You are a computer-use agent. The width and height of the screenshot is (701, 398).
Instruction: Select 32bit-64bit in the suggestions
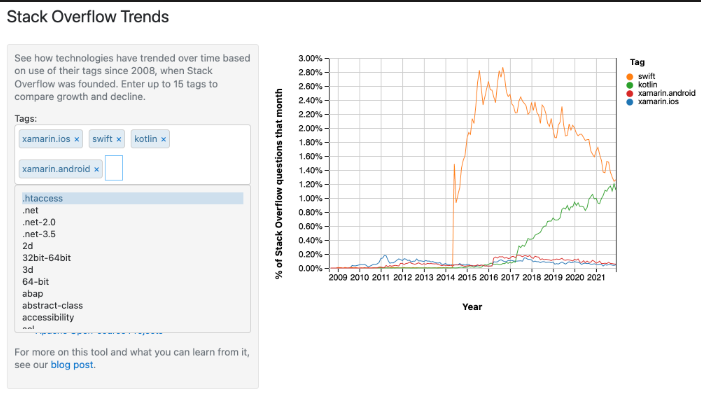[x=132, y=258]
